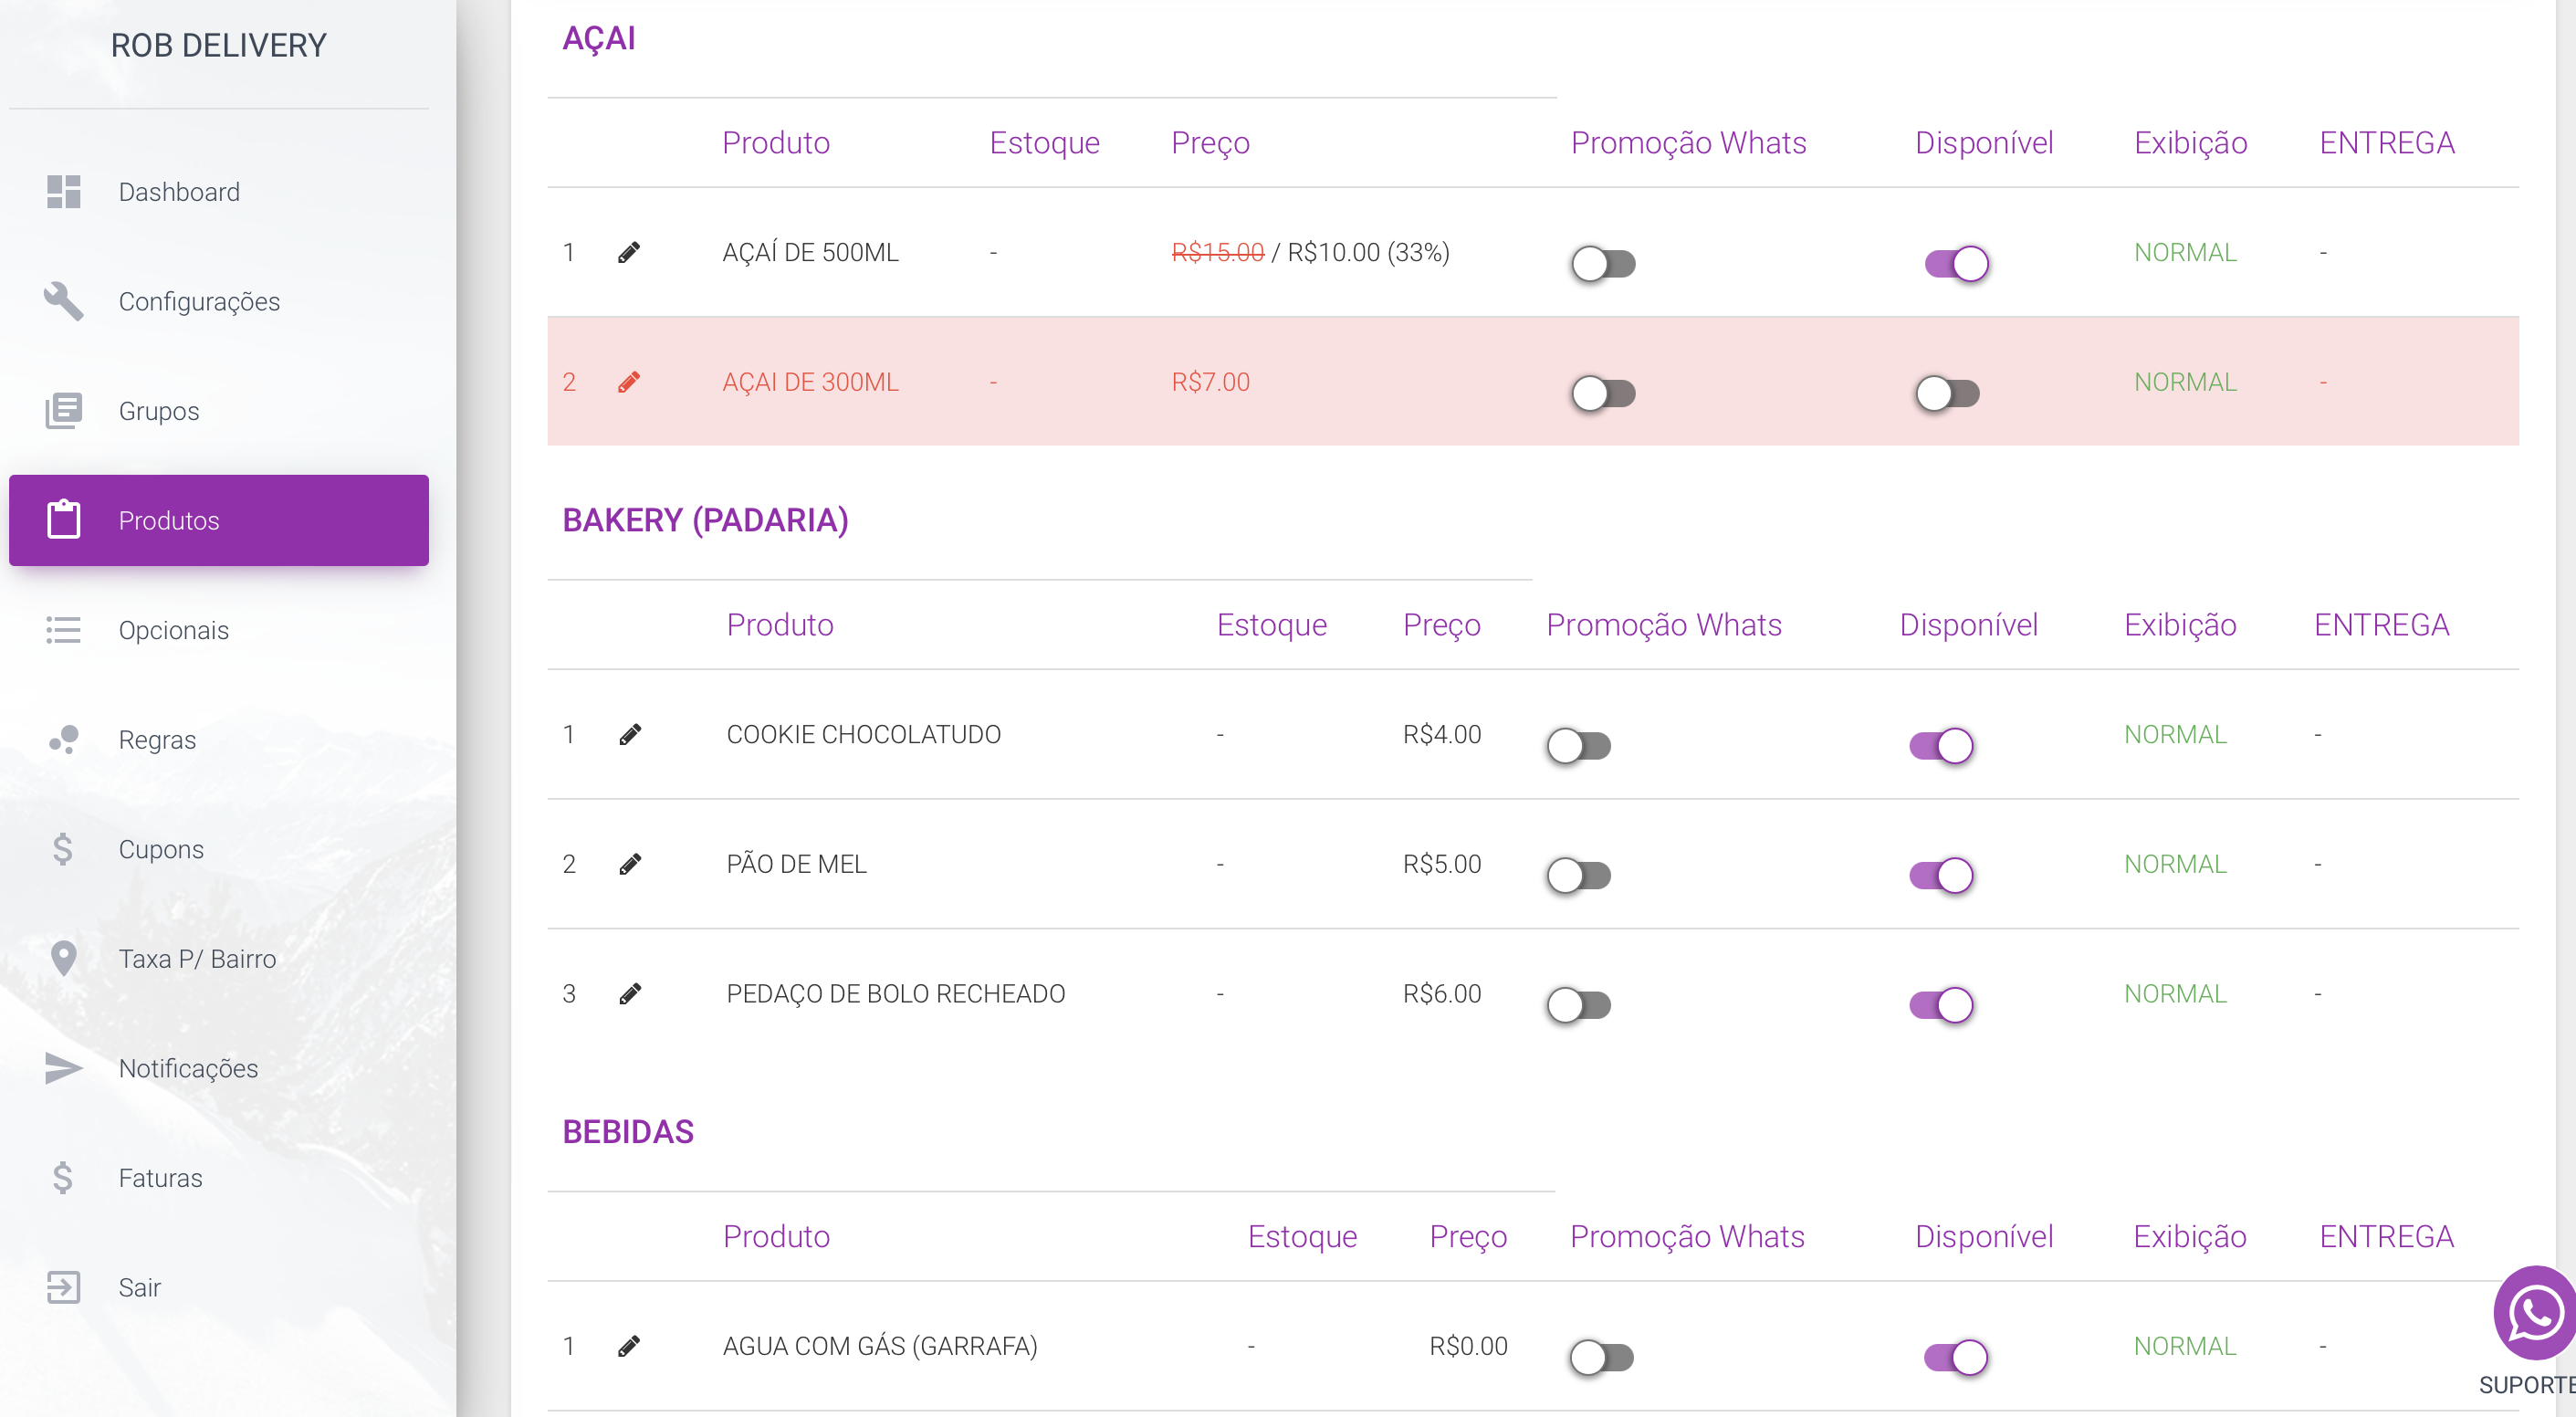Disable availability for AÇAÍ DE 500ML

pyautogui.click(x=1956, y=264)
